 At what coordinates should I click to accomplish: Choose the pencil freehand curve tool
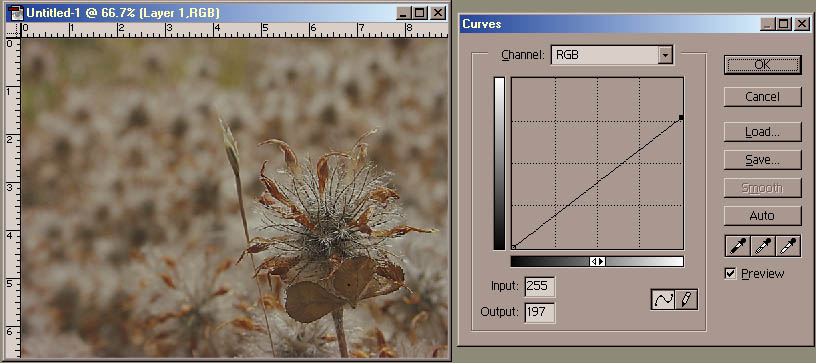click(x=686, y=300)
